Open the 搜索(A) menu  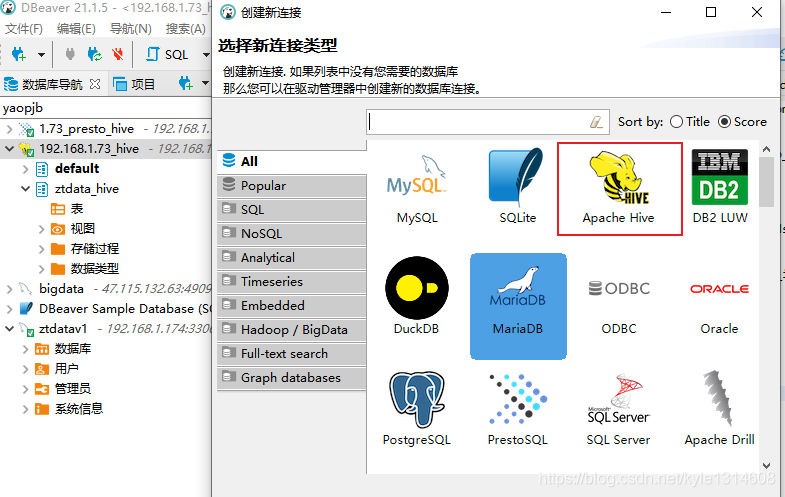[x=185, y=29]
